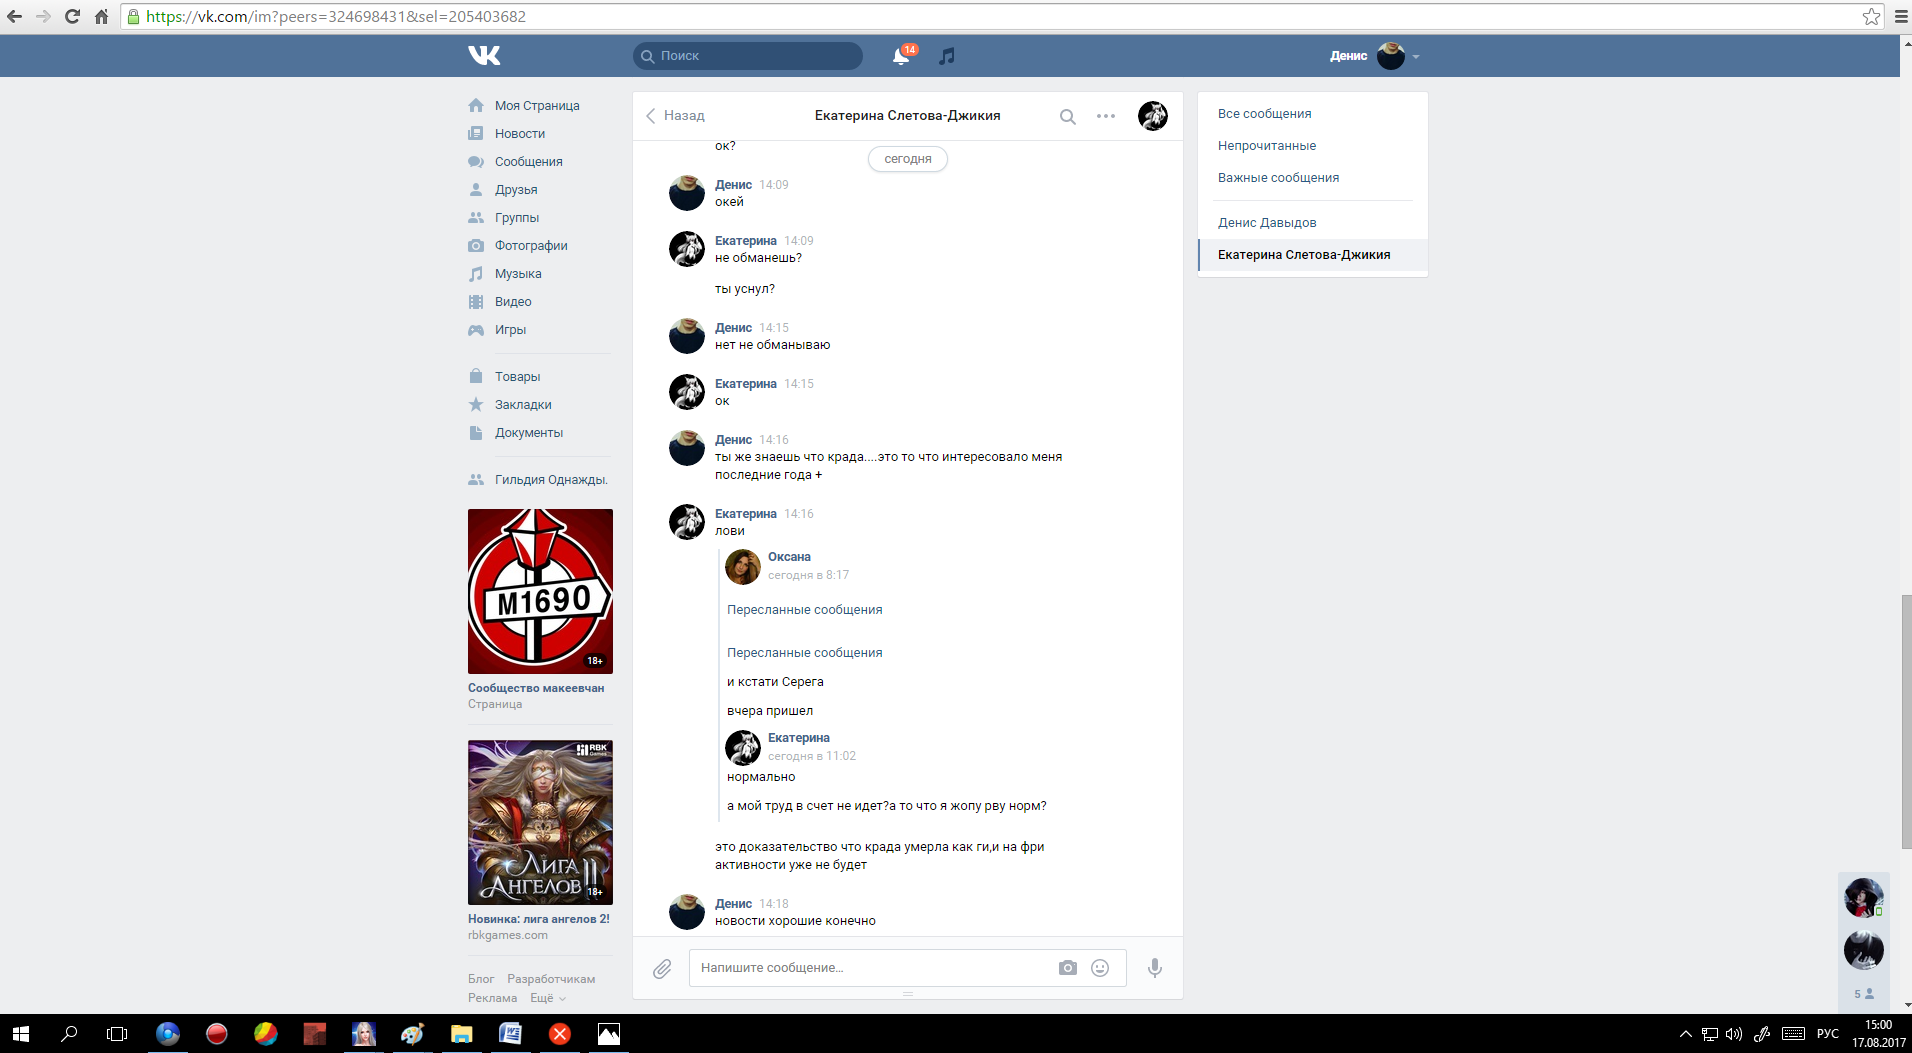Screen dimensions: 1912x1053
Task: Click the browser address bar URL
Action: (x=336, y=16)
